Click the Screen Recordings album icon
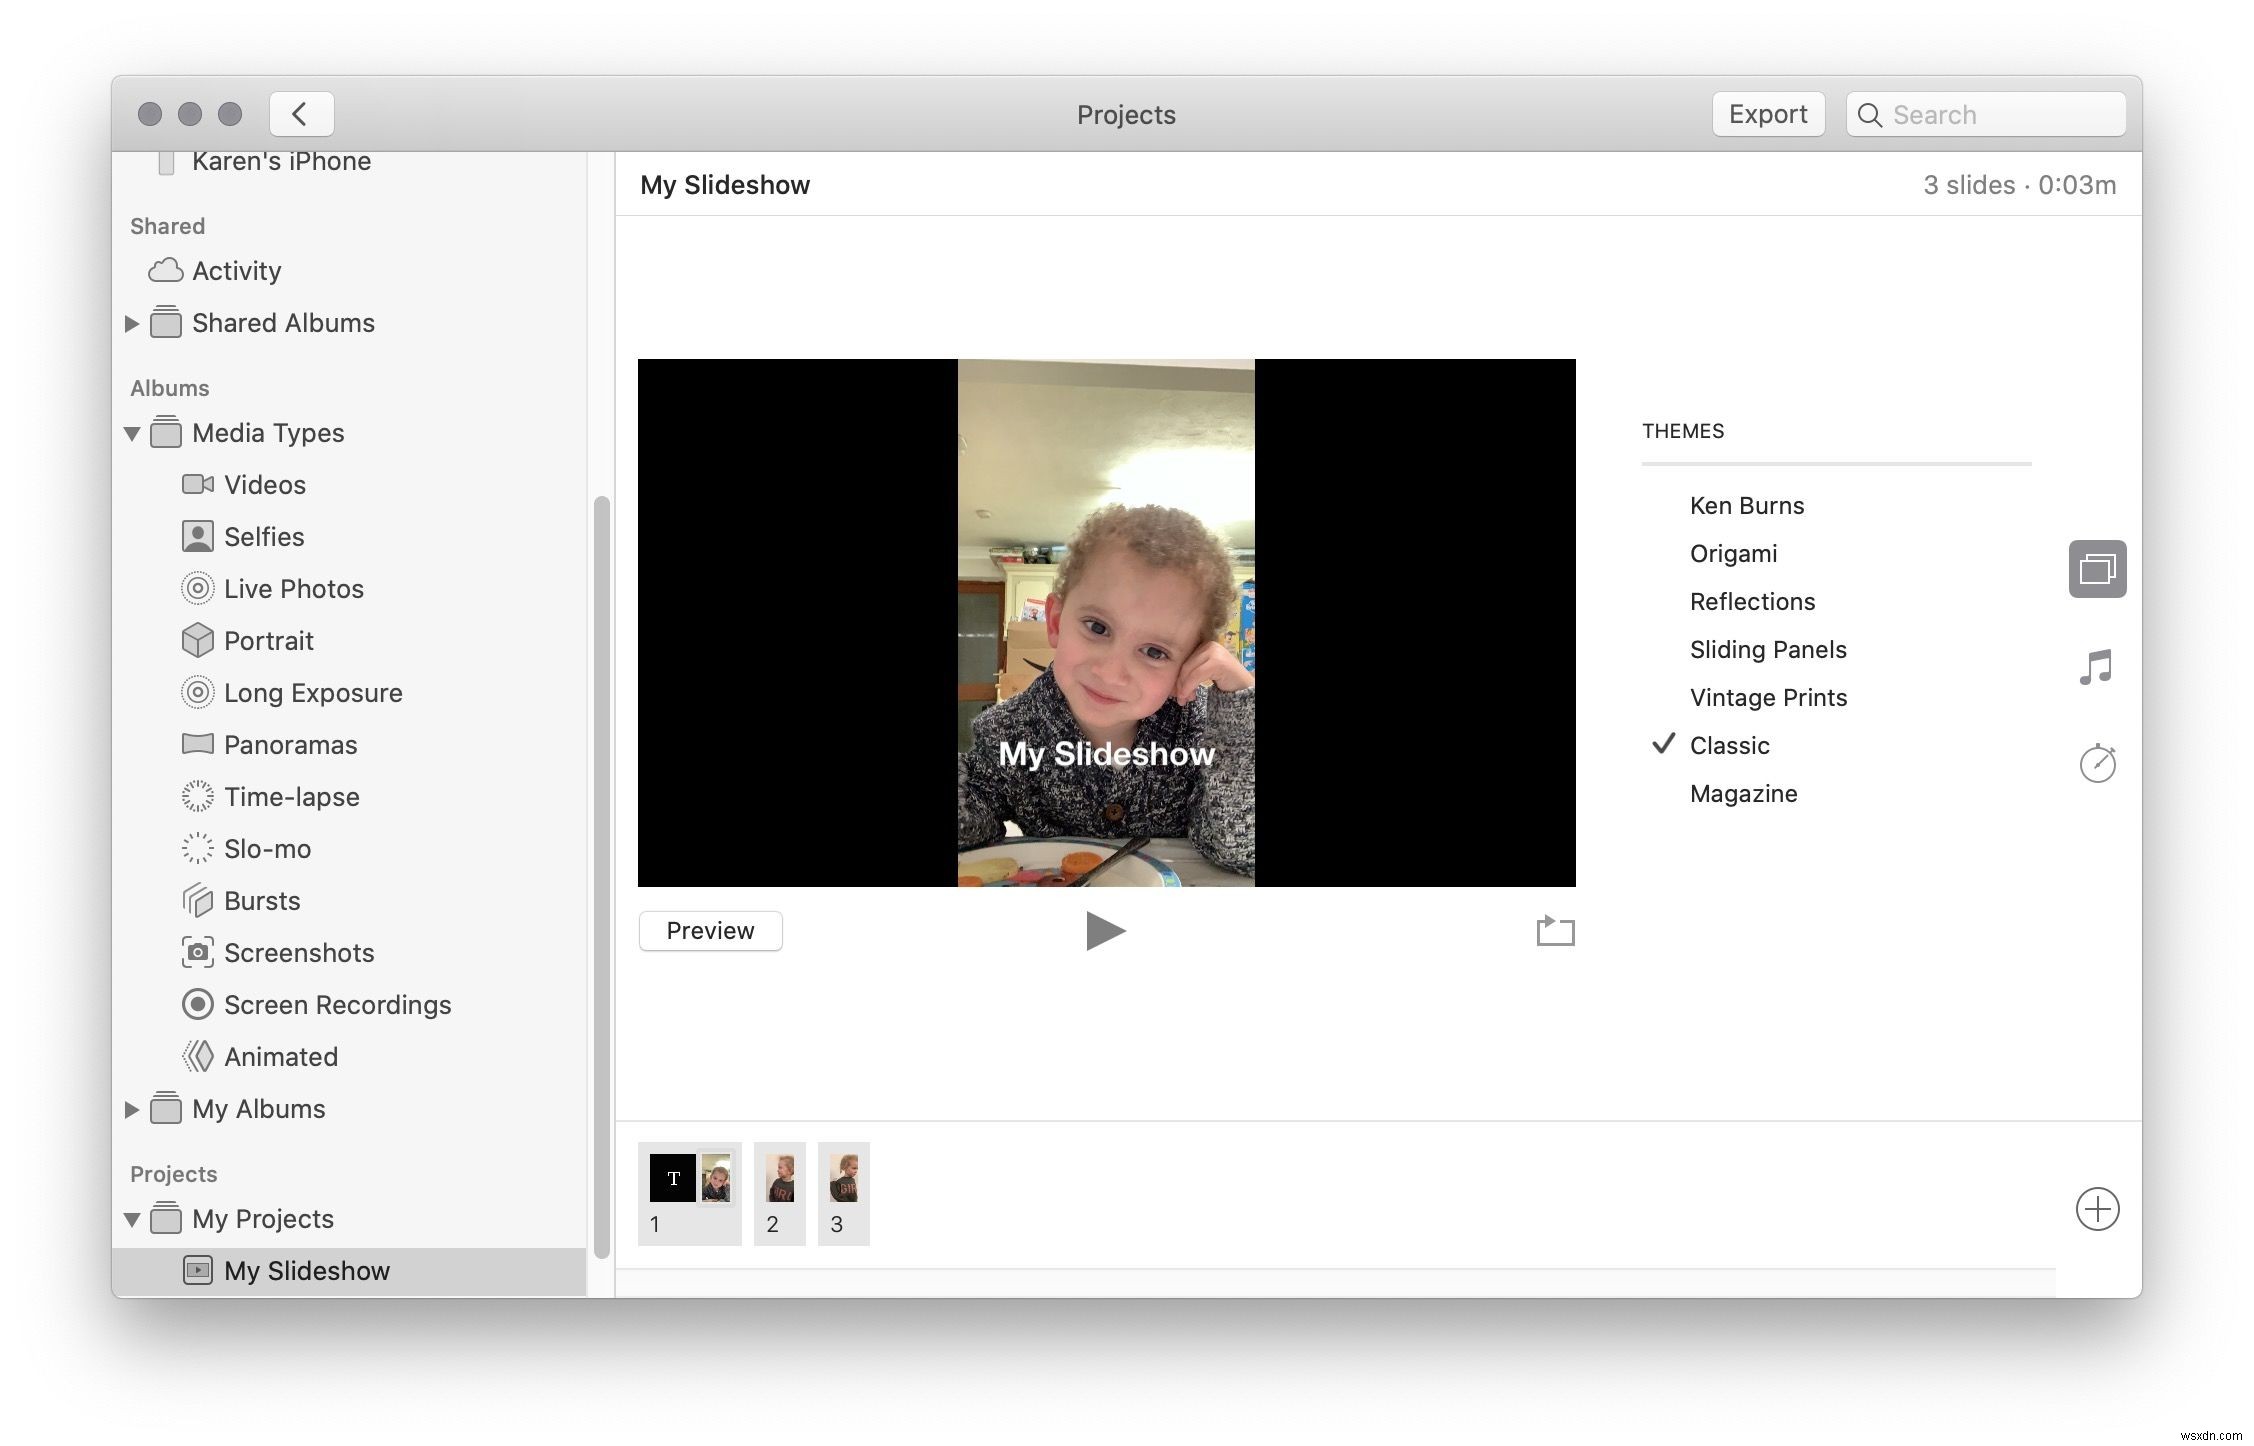This screenshot has height=1446, width=2254. 196,1002
